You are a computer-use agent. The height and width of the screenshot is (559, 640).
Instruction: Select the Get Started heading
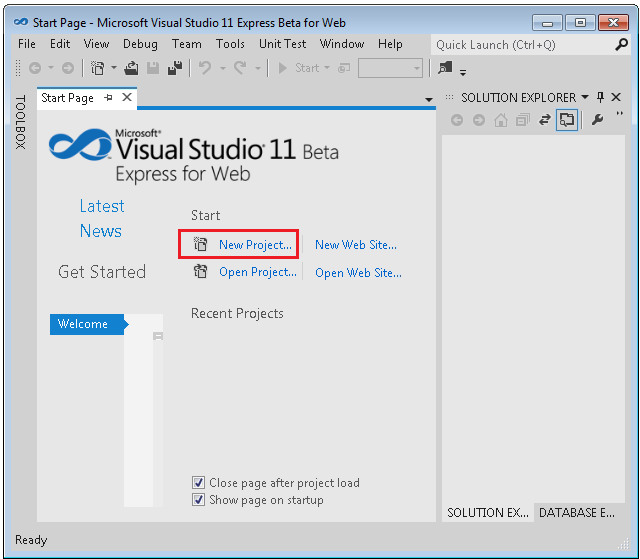coord(102,272)
